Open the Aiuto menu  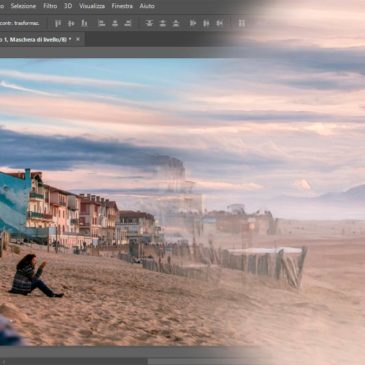147,6
